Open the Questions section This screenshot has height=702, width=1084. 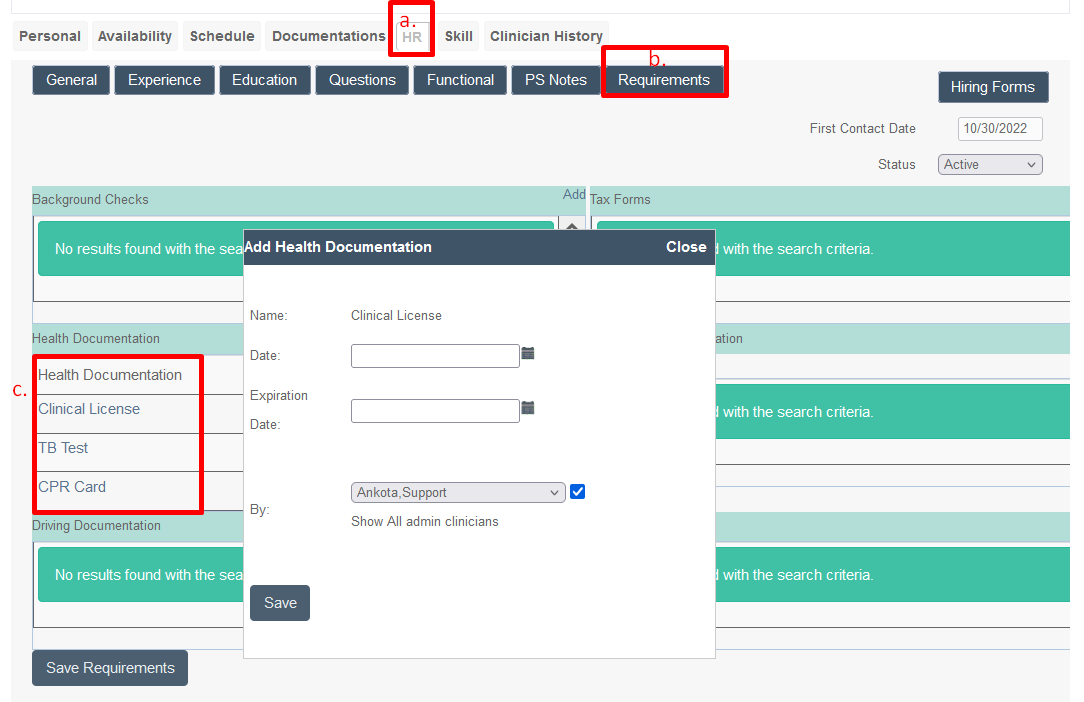point(362,80)
